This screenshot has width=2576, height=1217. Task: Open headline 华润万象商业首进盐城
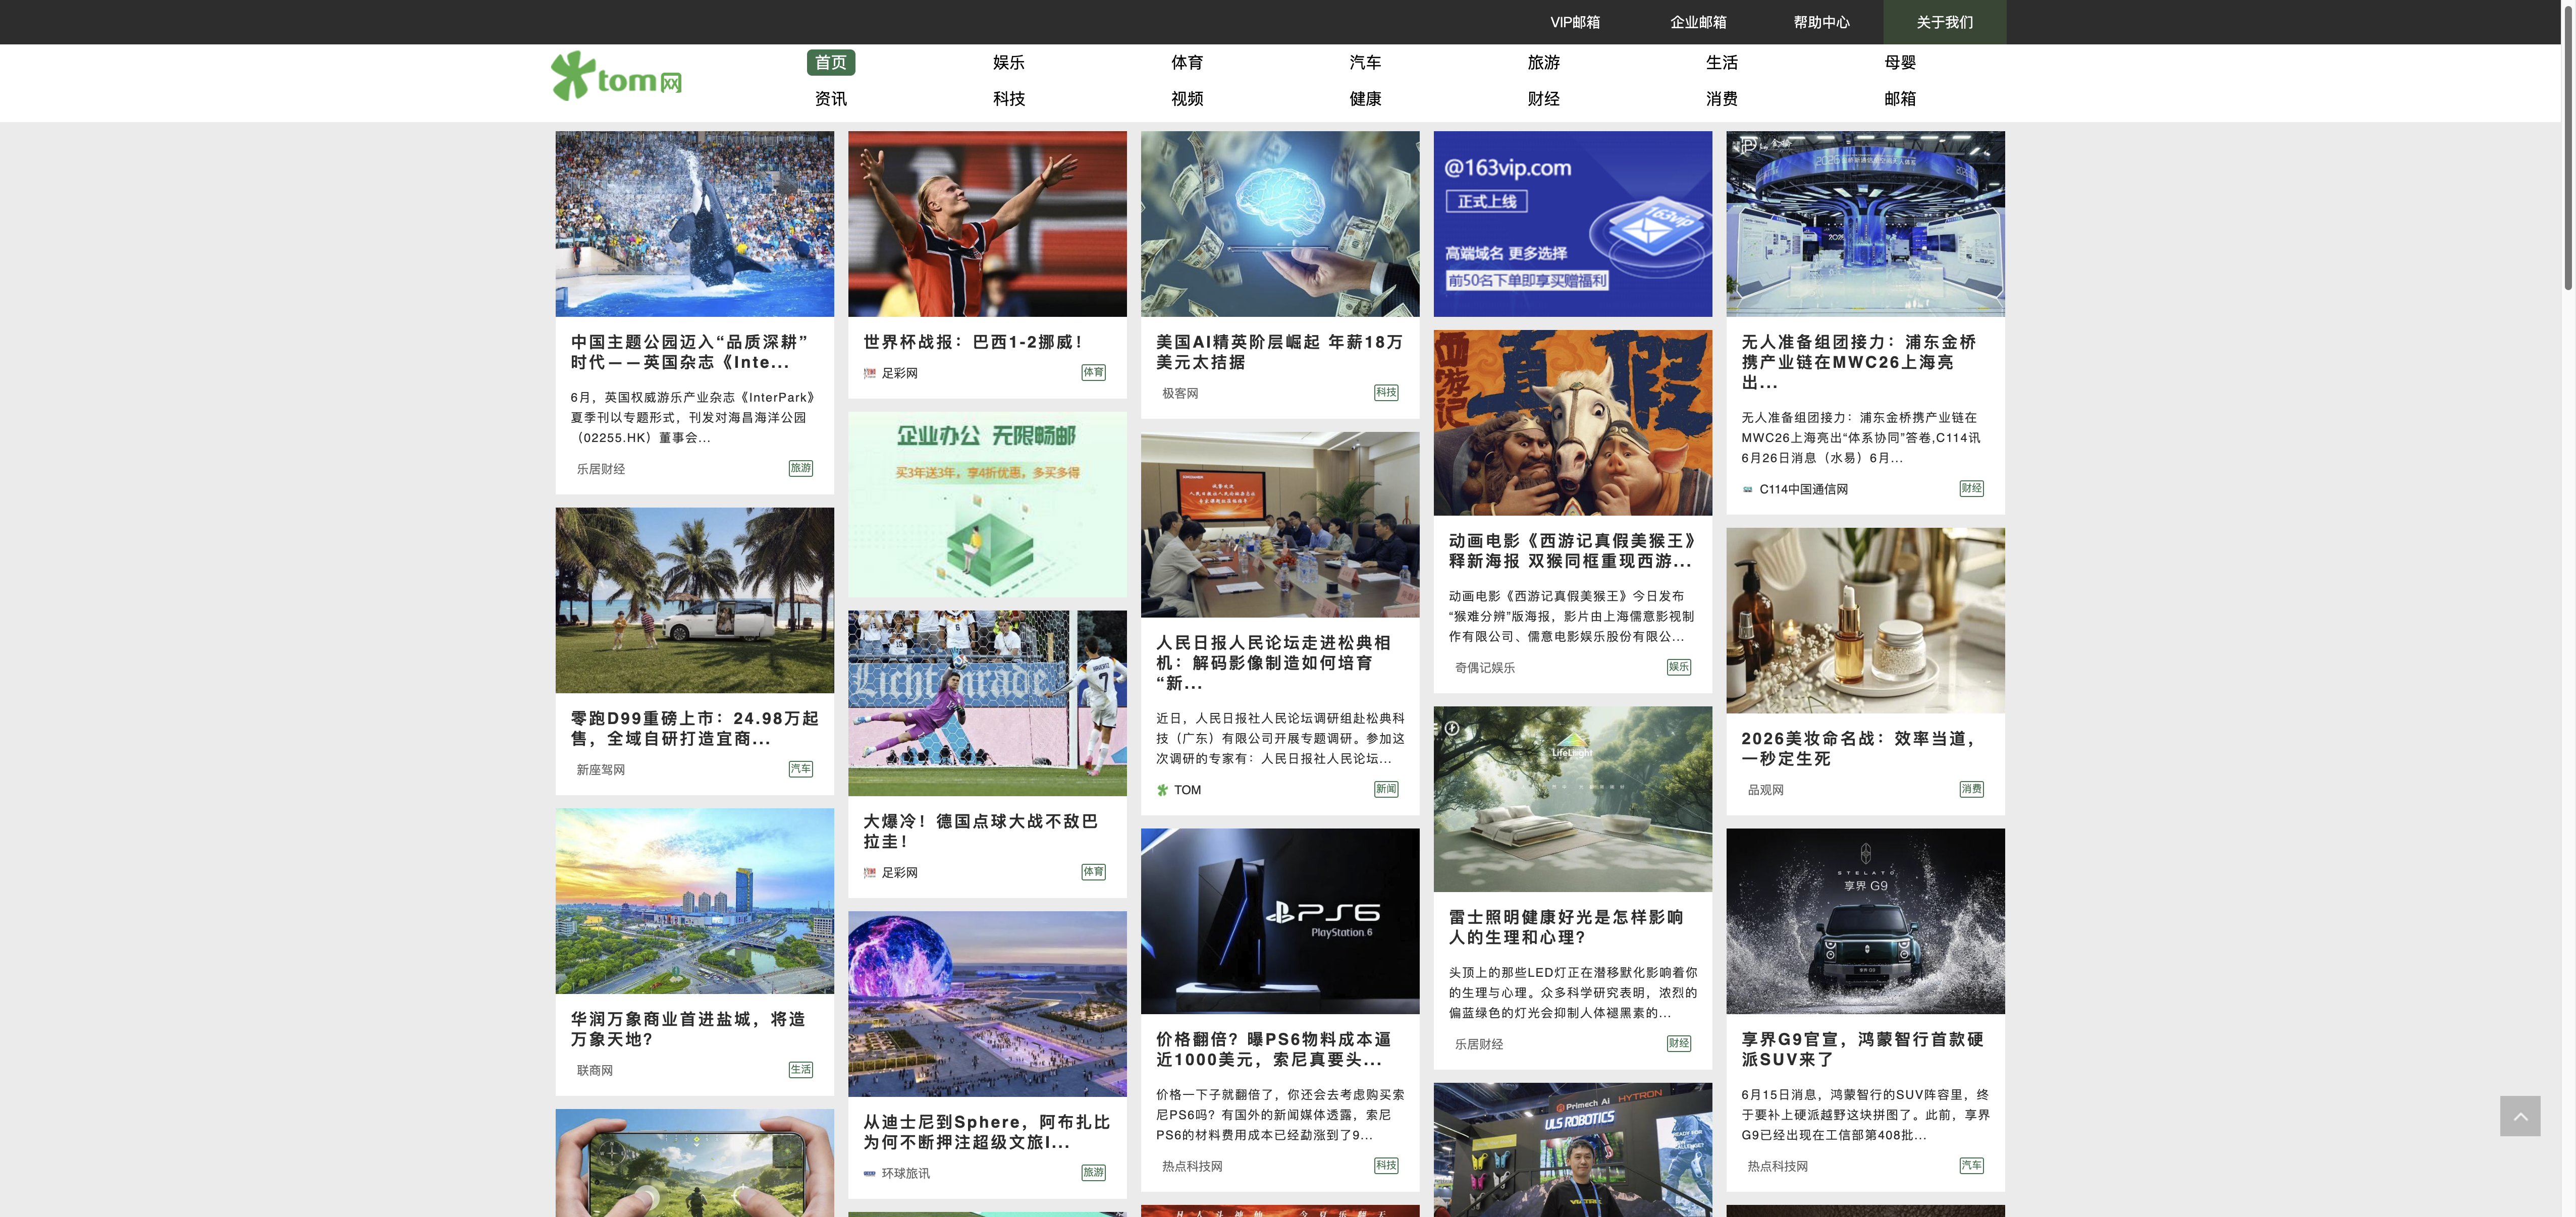click(688, 1029)
